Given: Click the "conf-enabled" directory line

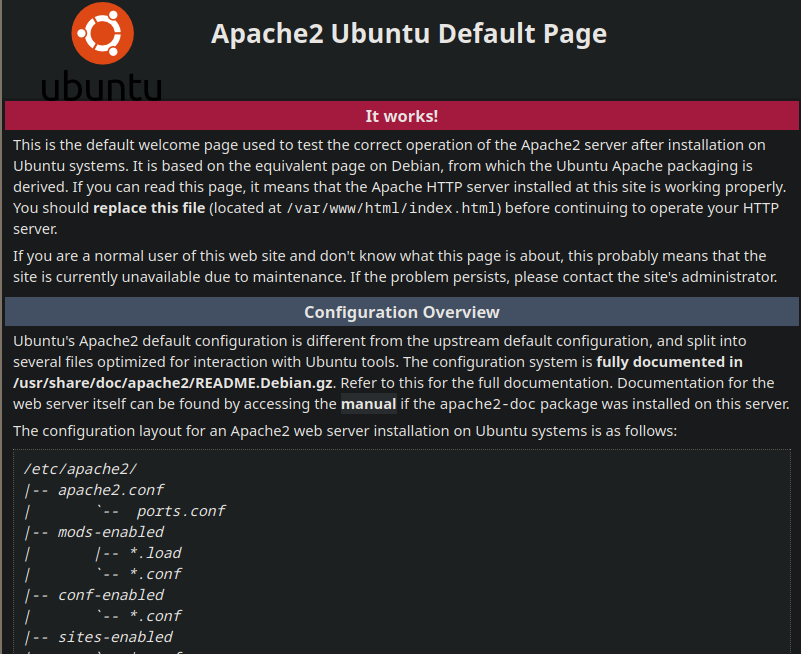Looking at the screenshot, I should point(111,595).
